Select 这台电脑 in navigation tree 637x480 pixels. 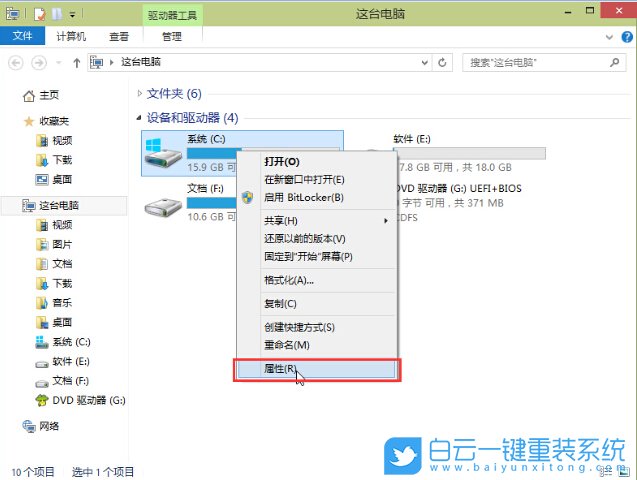(65, 205)
